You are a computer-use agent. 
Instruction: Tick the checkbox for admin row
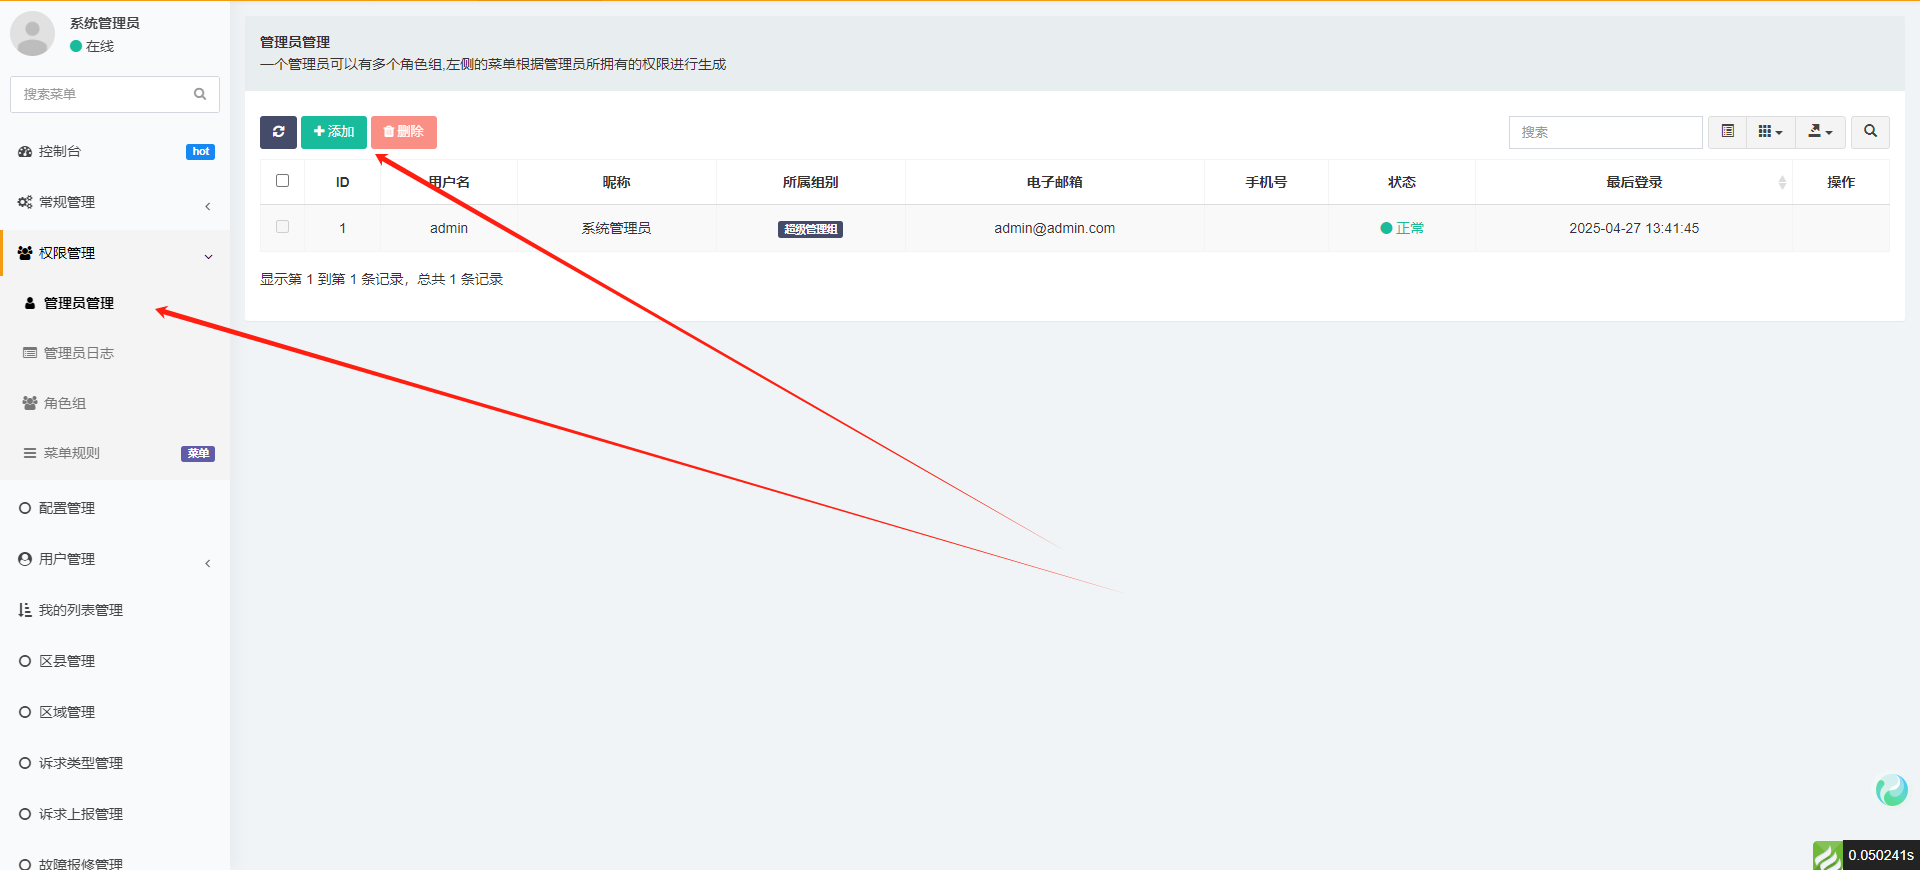point(283,227)
